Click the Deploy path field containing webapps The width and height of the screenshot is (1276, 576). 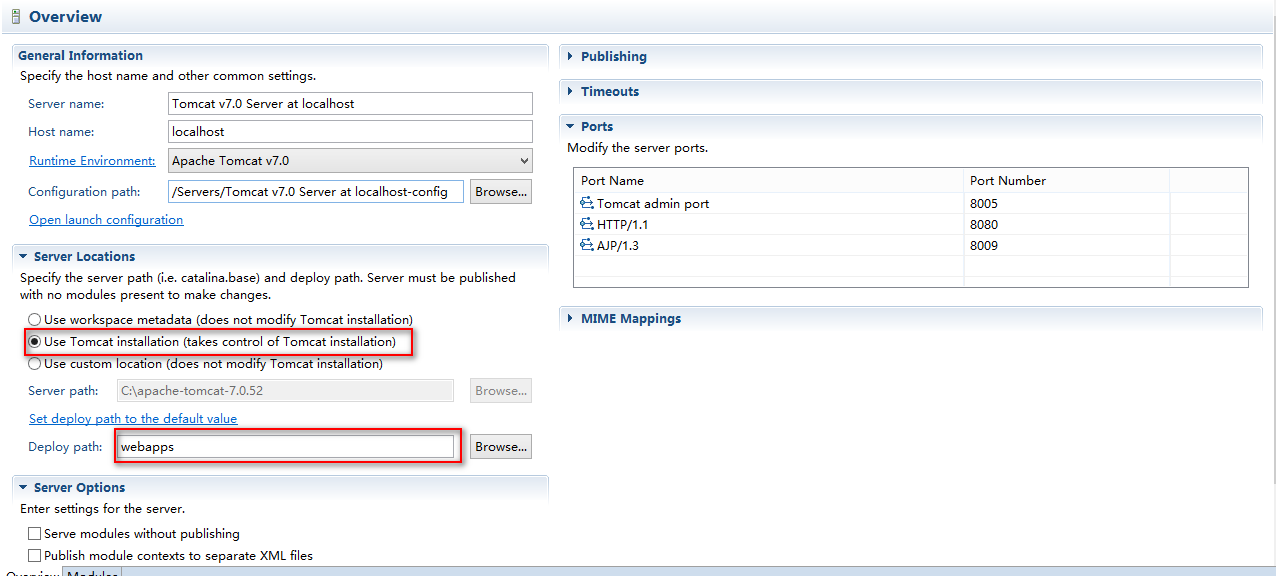point(286,447)
